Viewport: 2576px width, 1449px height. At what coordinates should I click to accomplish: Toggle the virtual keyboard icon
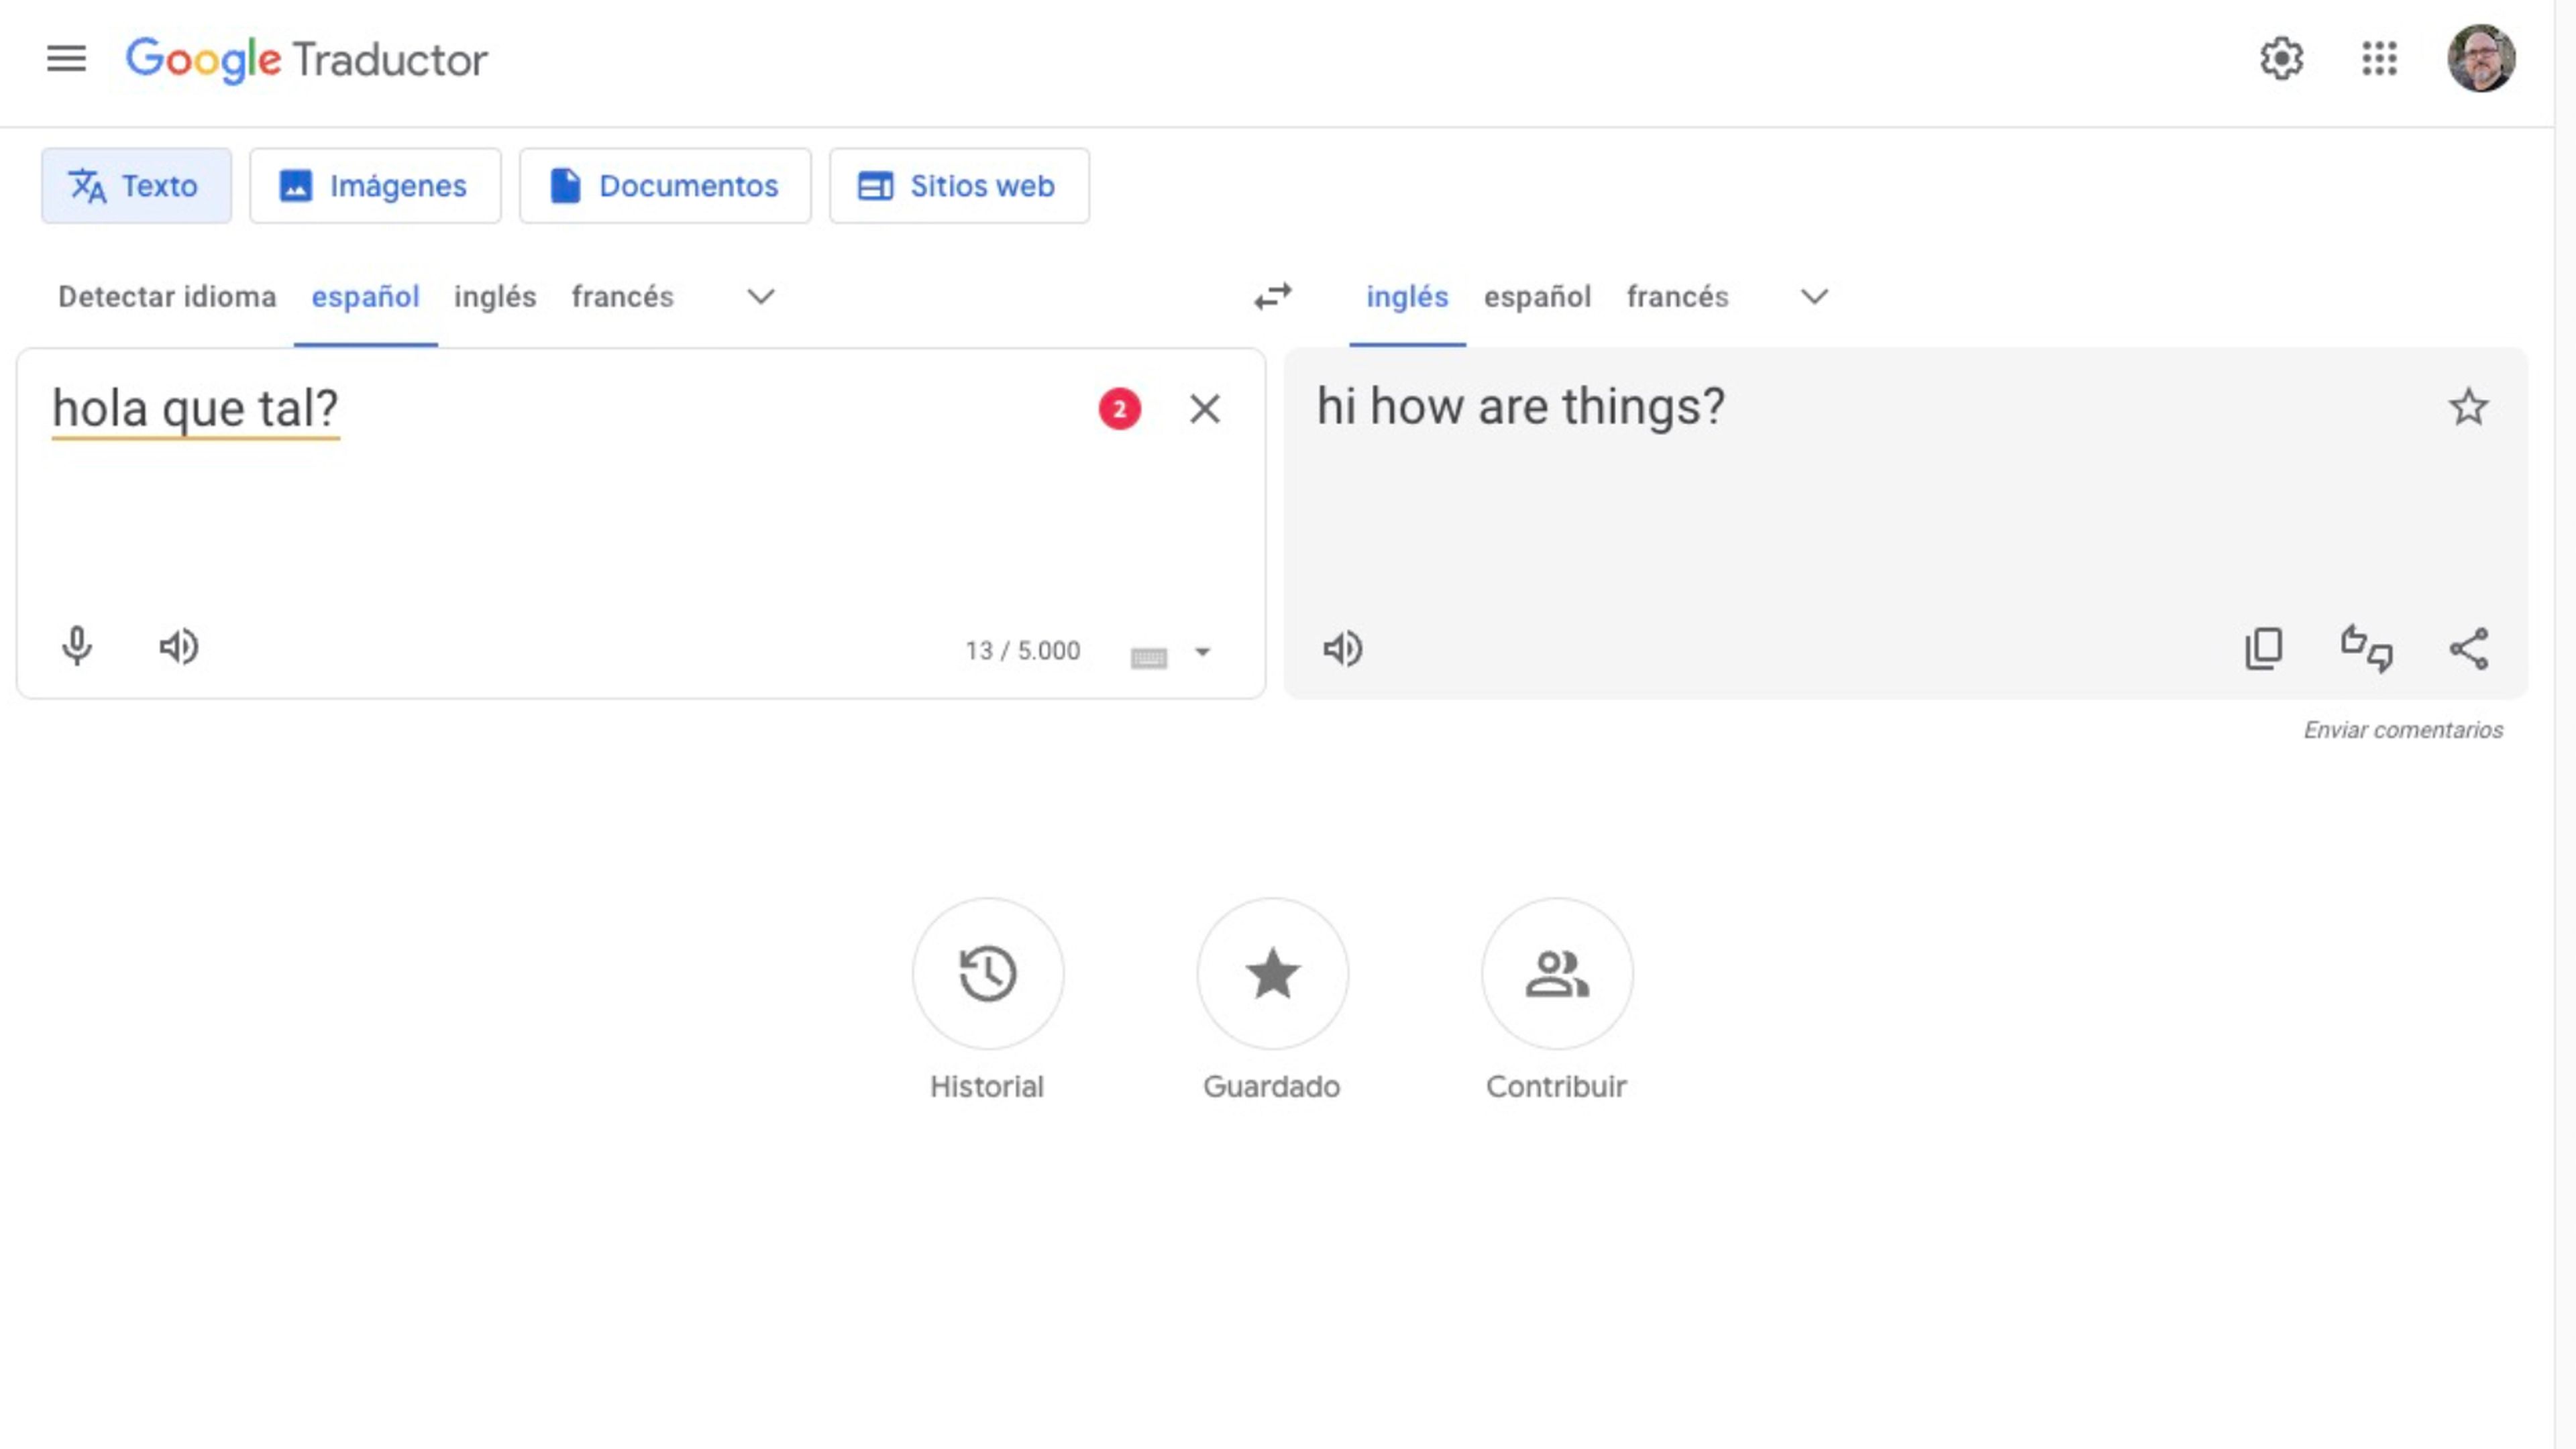coord(1148,658)
